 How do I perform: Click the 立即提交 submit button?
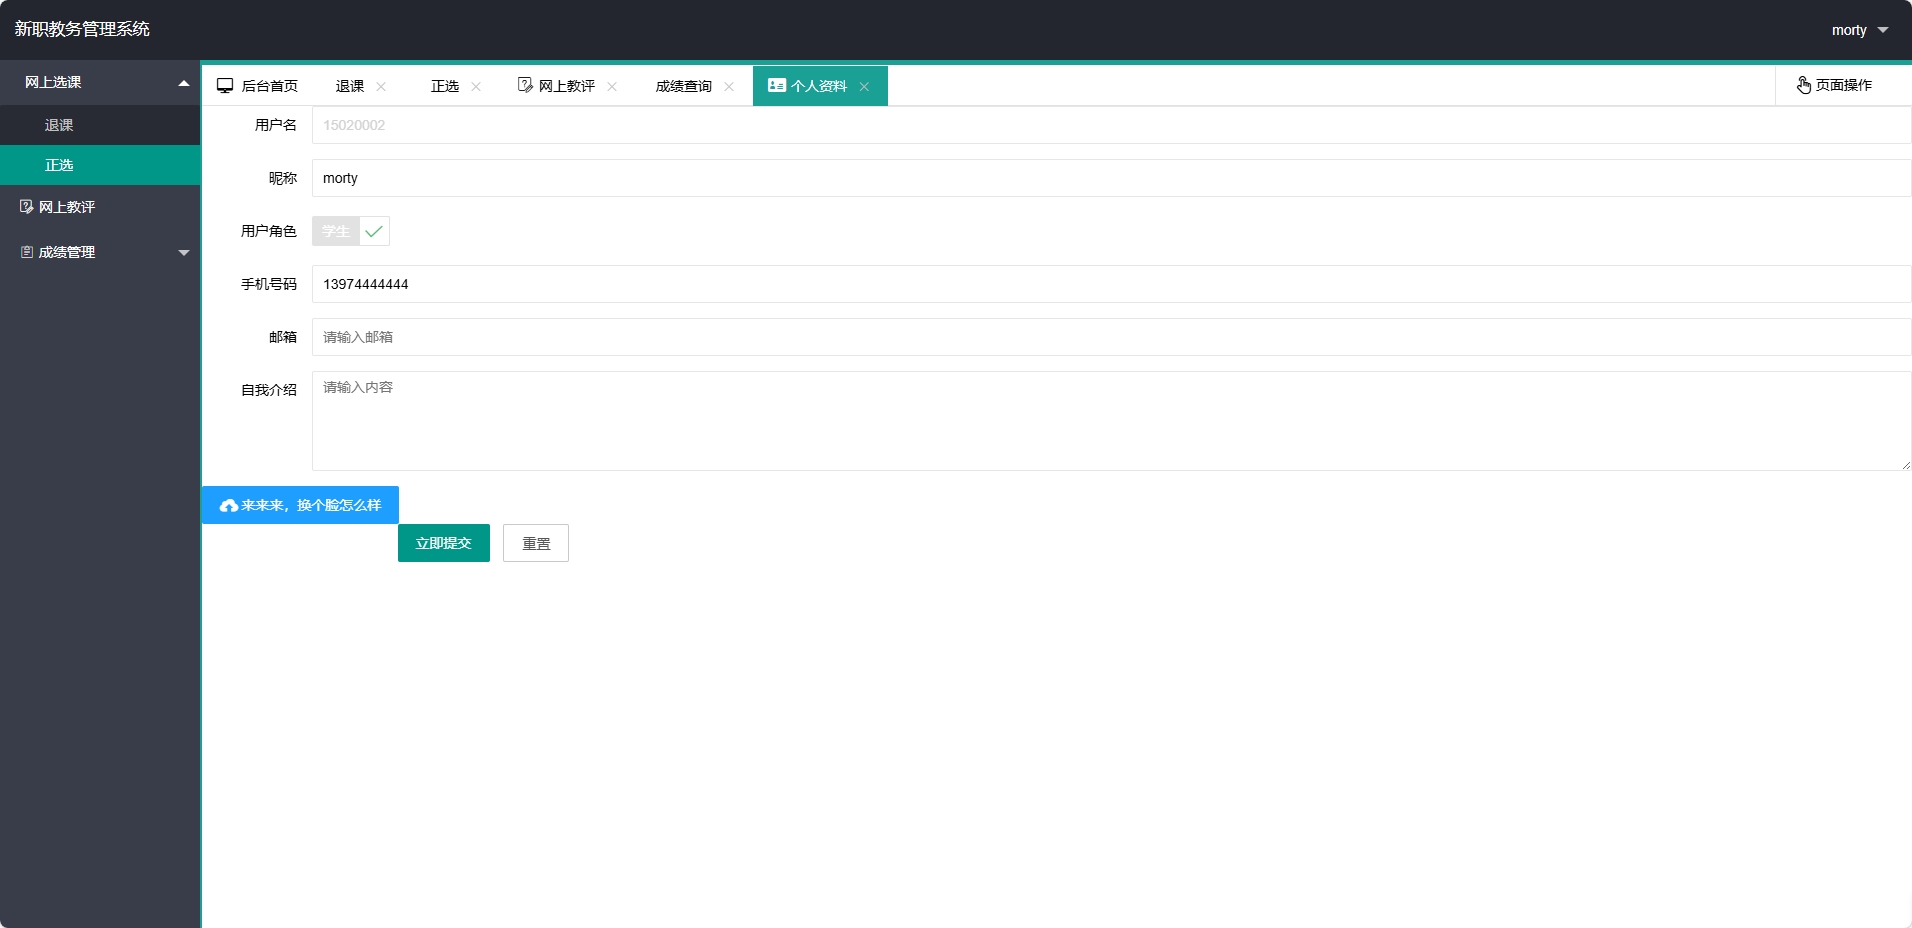[x=443, y=543]
